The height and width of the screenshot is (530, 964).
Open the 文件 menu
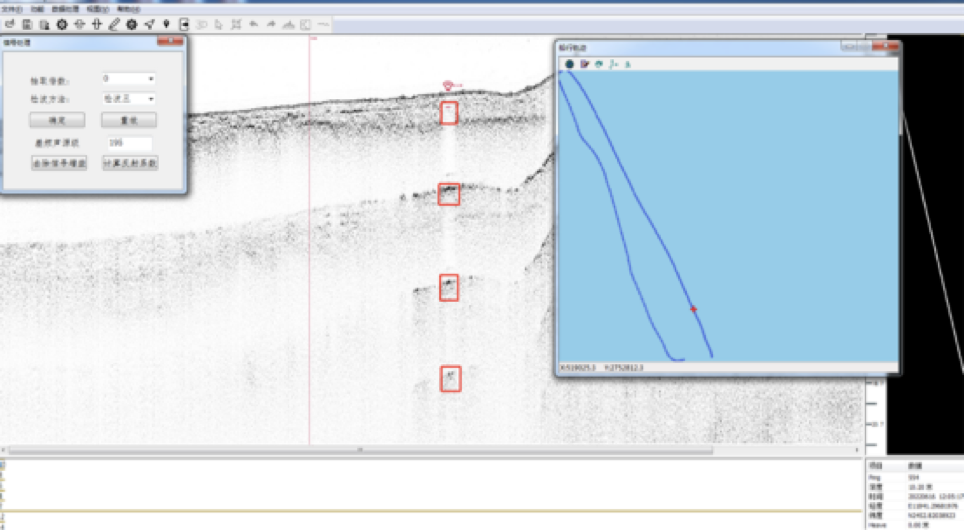(10, 8)
